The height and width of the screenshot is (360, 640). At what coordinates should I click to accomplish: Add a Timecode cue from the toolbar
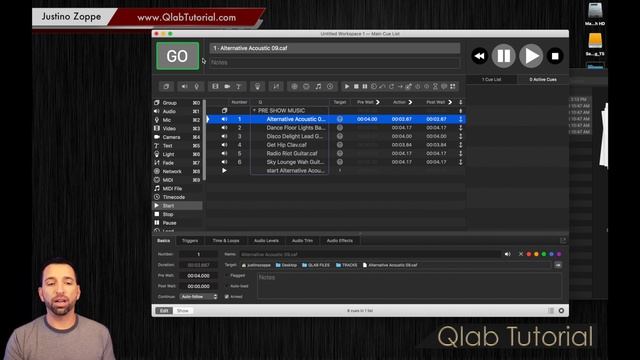[x=330, y=87]
